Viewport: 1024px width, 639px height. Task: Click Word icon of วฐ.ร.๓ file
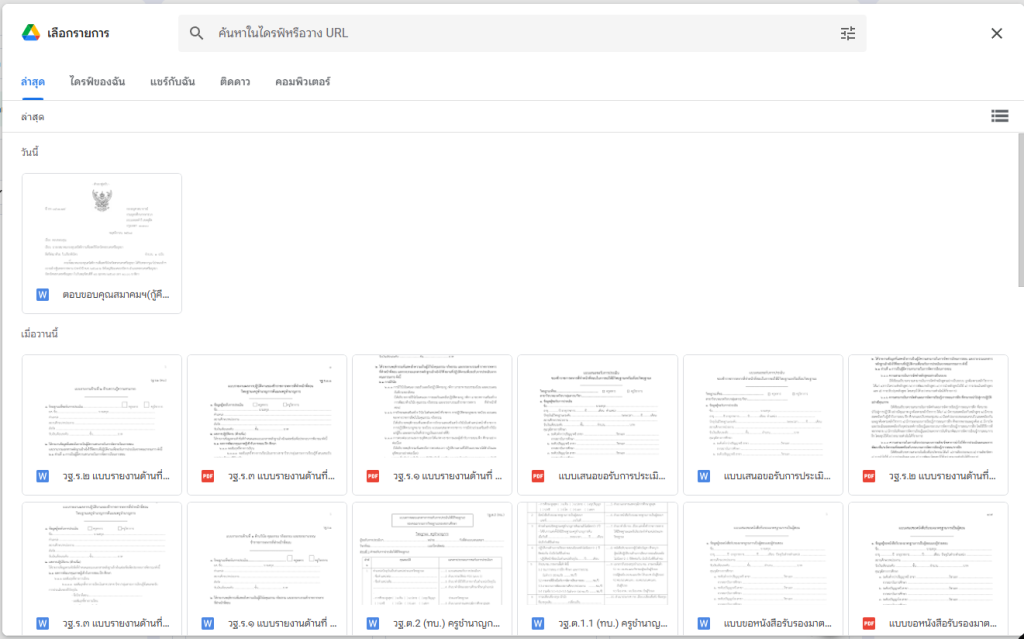click(x=42, y=623)
